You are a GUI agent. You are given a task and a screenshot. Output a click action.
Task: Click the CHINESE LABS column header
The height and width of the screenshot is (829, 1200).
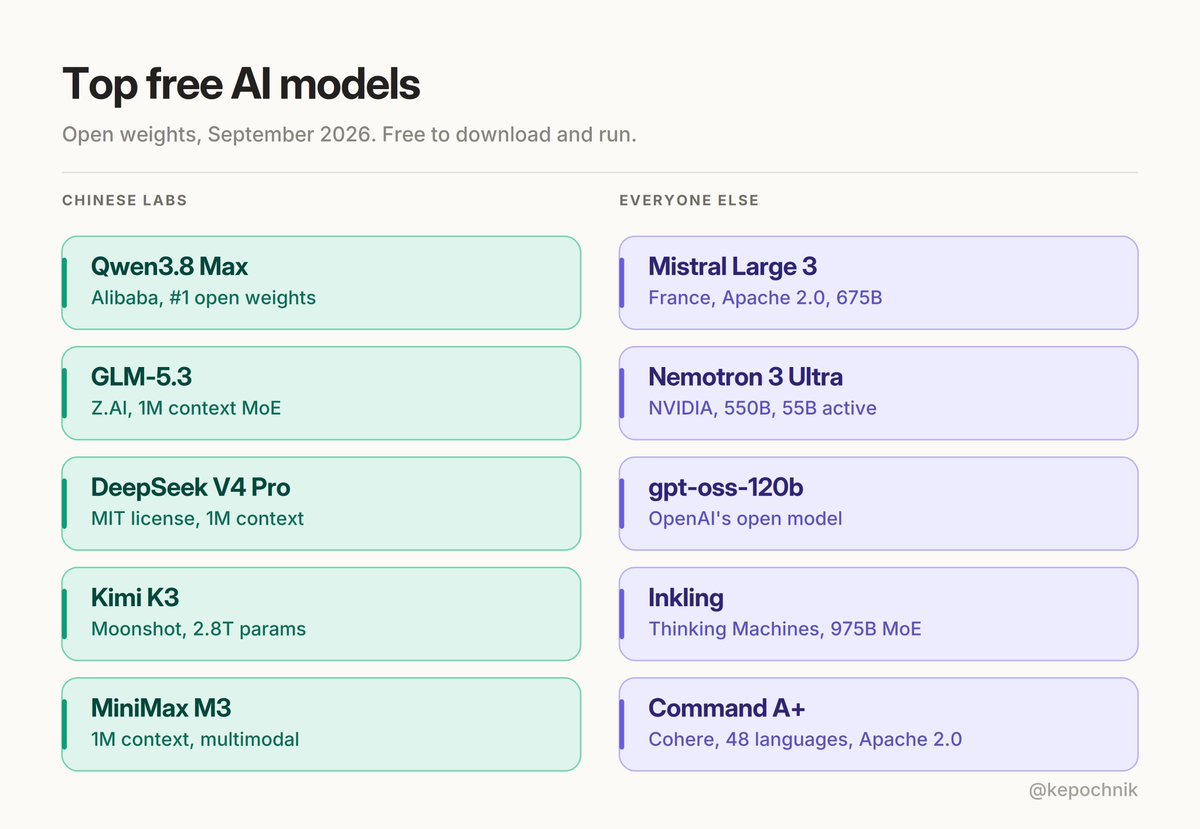point(125,200)
